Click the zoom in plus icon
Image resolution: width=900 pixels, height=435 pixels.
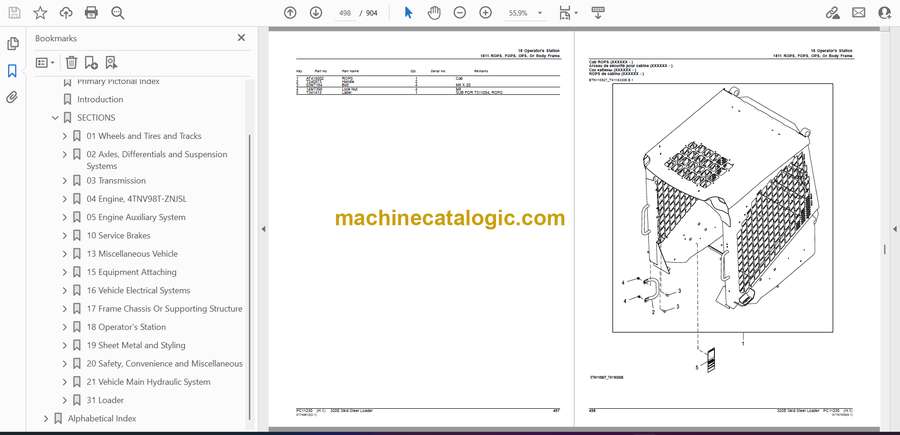pyautogui.click(x=486, y=13)
